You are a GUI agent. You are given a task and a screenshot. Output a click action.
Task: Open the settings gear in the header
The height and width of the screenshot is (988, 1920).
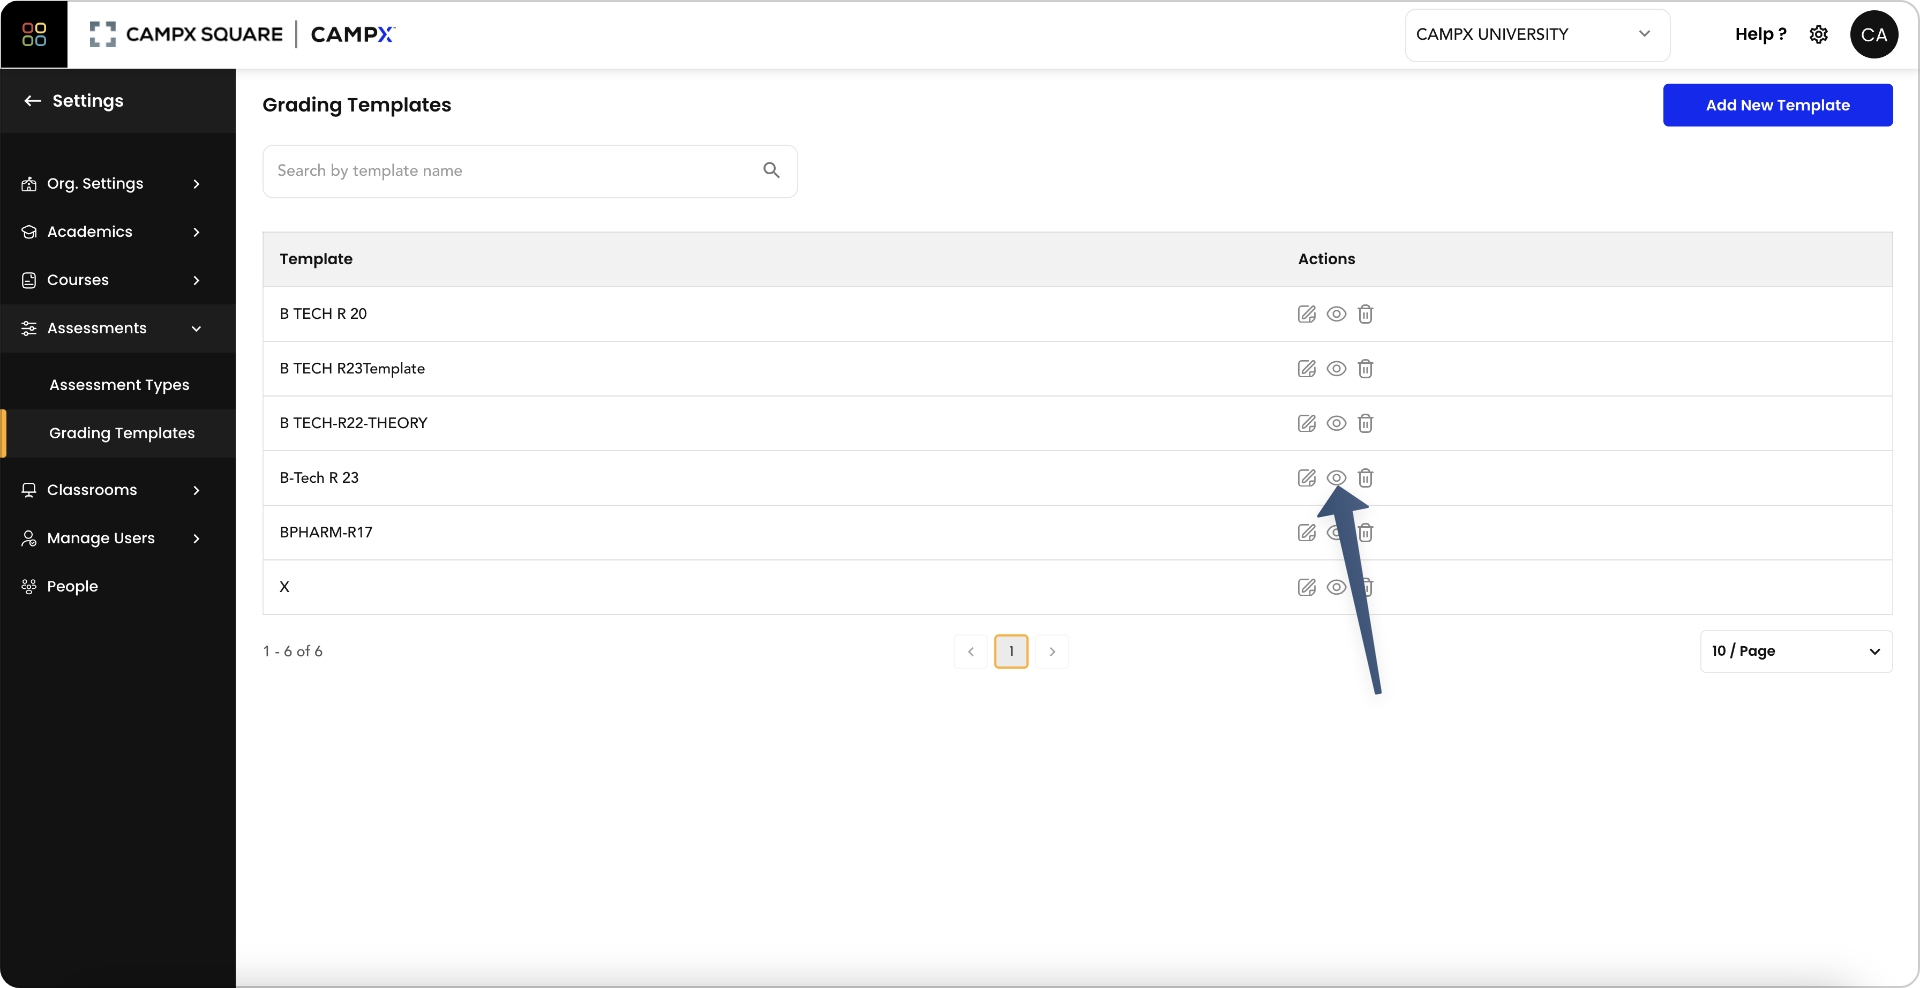pos(1819,34)
